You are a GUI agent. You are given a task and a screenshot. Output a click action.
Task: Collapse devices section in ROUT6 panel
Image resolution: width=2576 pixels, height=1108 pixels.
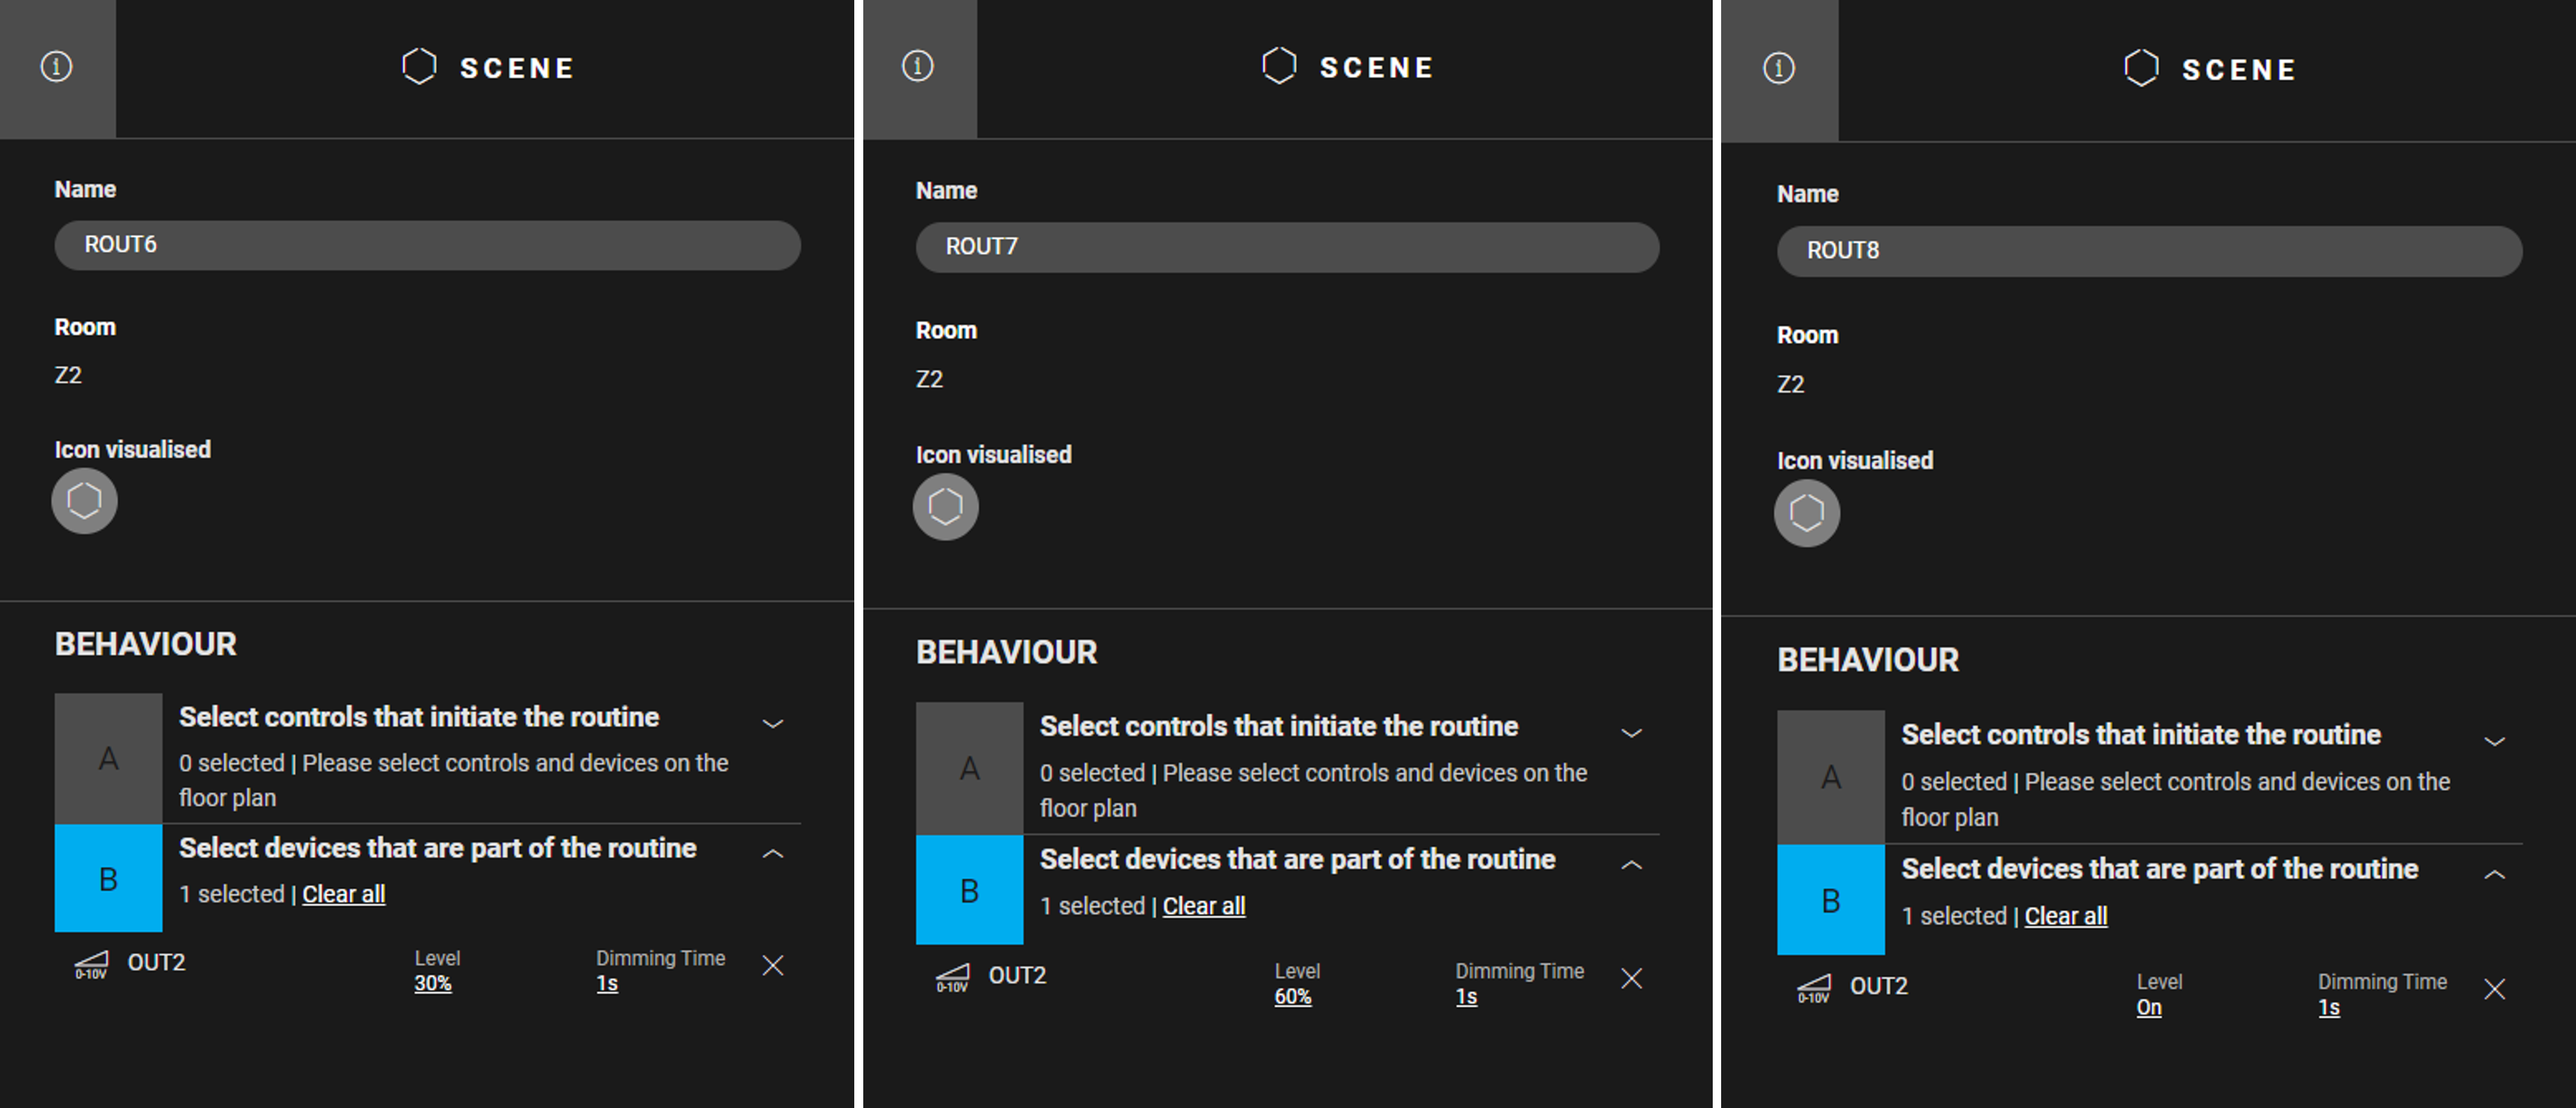tap(773, 854)
